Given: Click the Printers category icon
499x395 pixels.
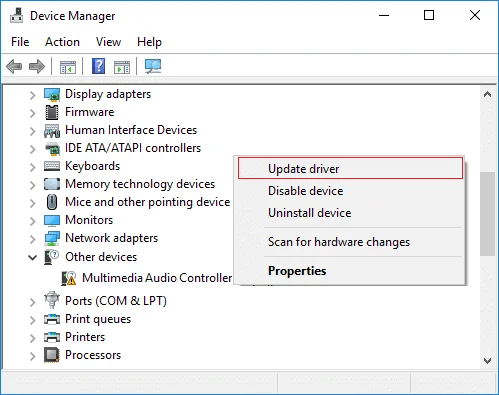Looking at the screenshot, I should point(52,337).
